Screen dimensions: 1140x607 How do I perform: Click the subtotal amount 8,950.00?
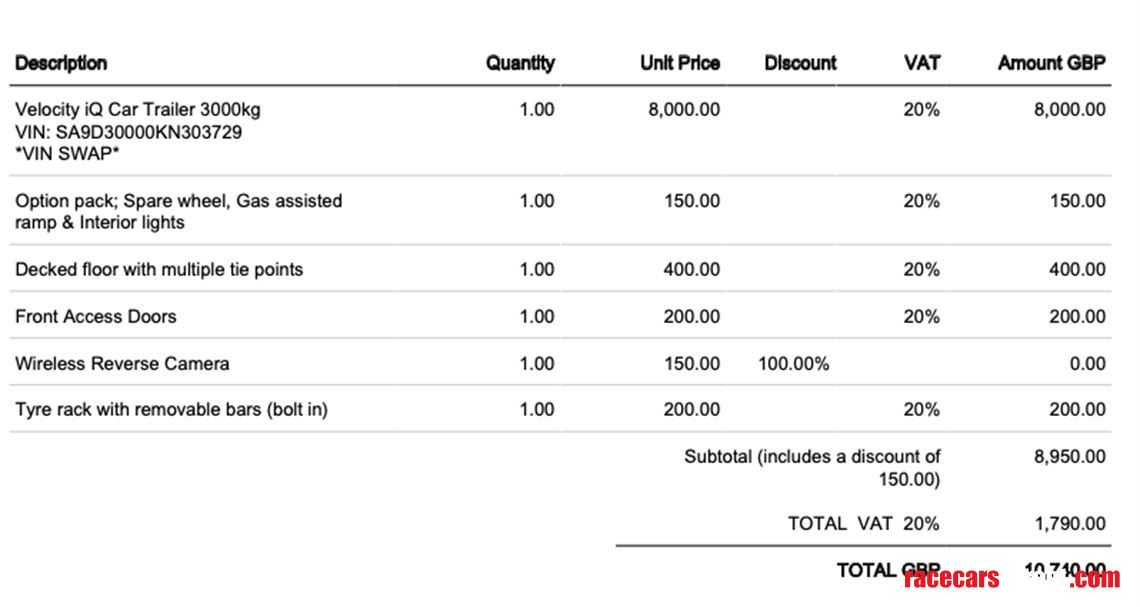click(1069, 457)
